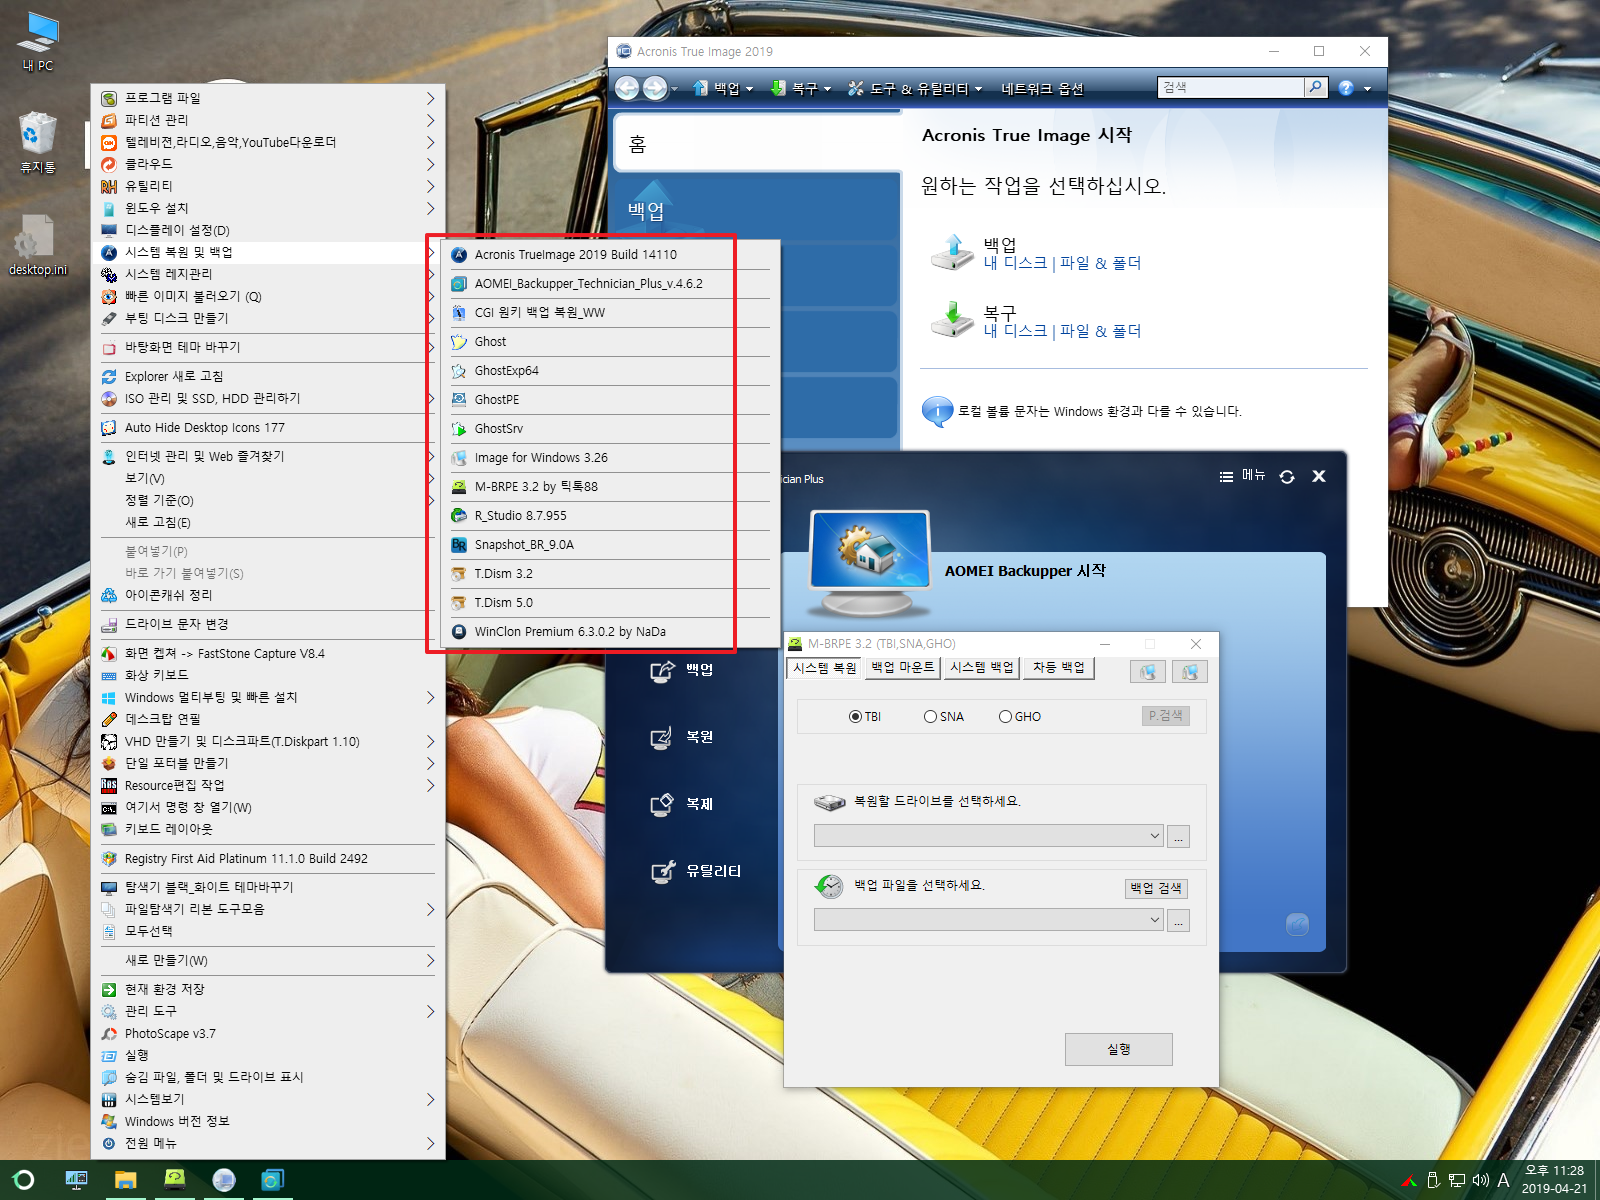Open the 휴지통 recycle bin icon
This screenshot has height=1200, width=1600.
(x=38, y=142)
